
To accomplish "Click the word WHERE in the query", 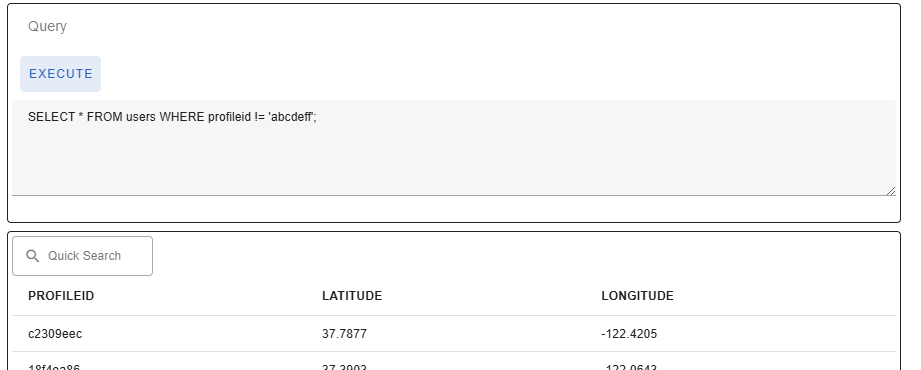I will click(x=182, y=117).
